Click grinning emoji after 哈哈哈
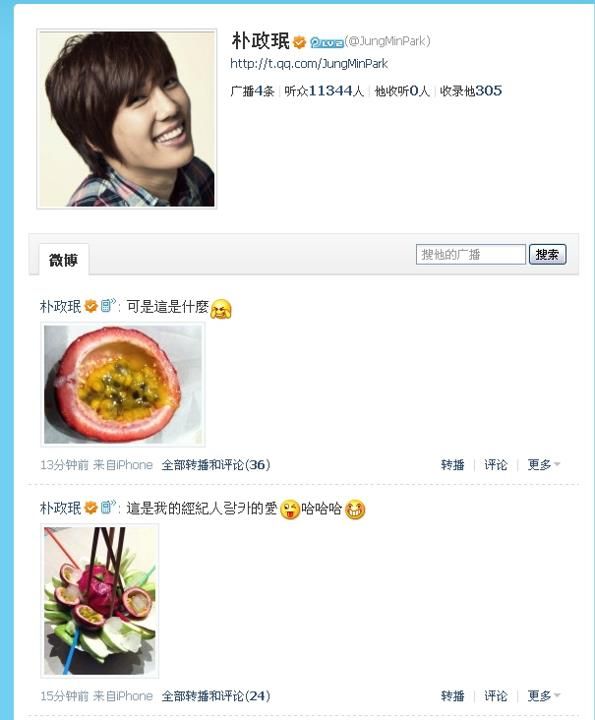Viewport: 595px width, 720px height. (x=354, y=509)
